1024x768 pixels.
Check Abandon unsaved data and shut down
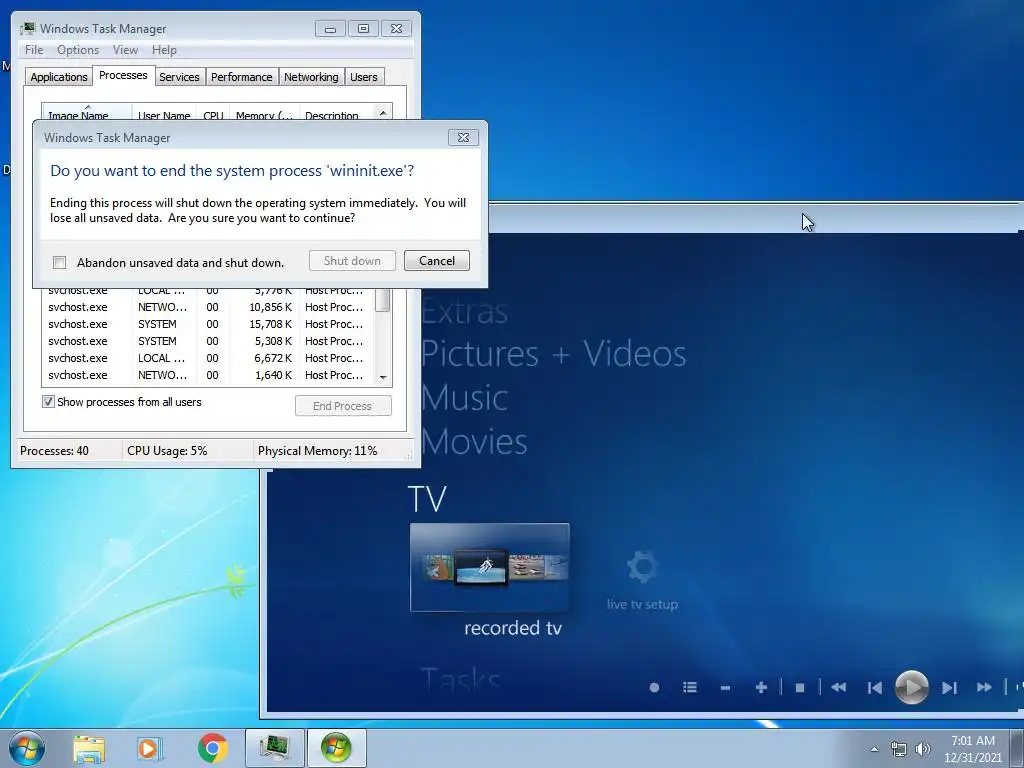point(59,263)
